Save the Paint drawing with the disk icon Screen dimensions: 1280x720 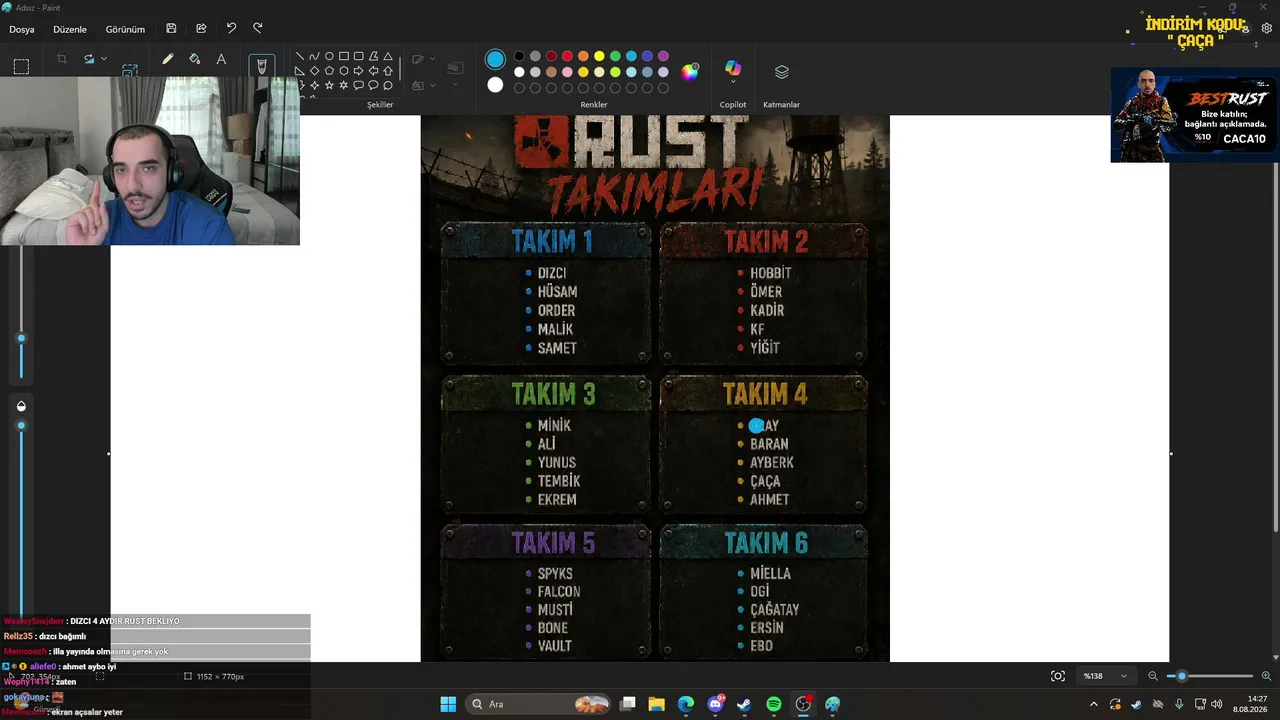171,29
